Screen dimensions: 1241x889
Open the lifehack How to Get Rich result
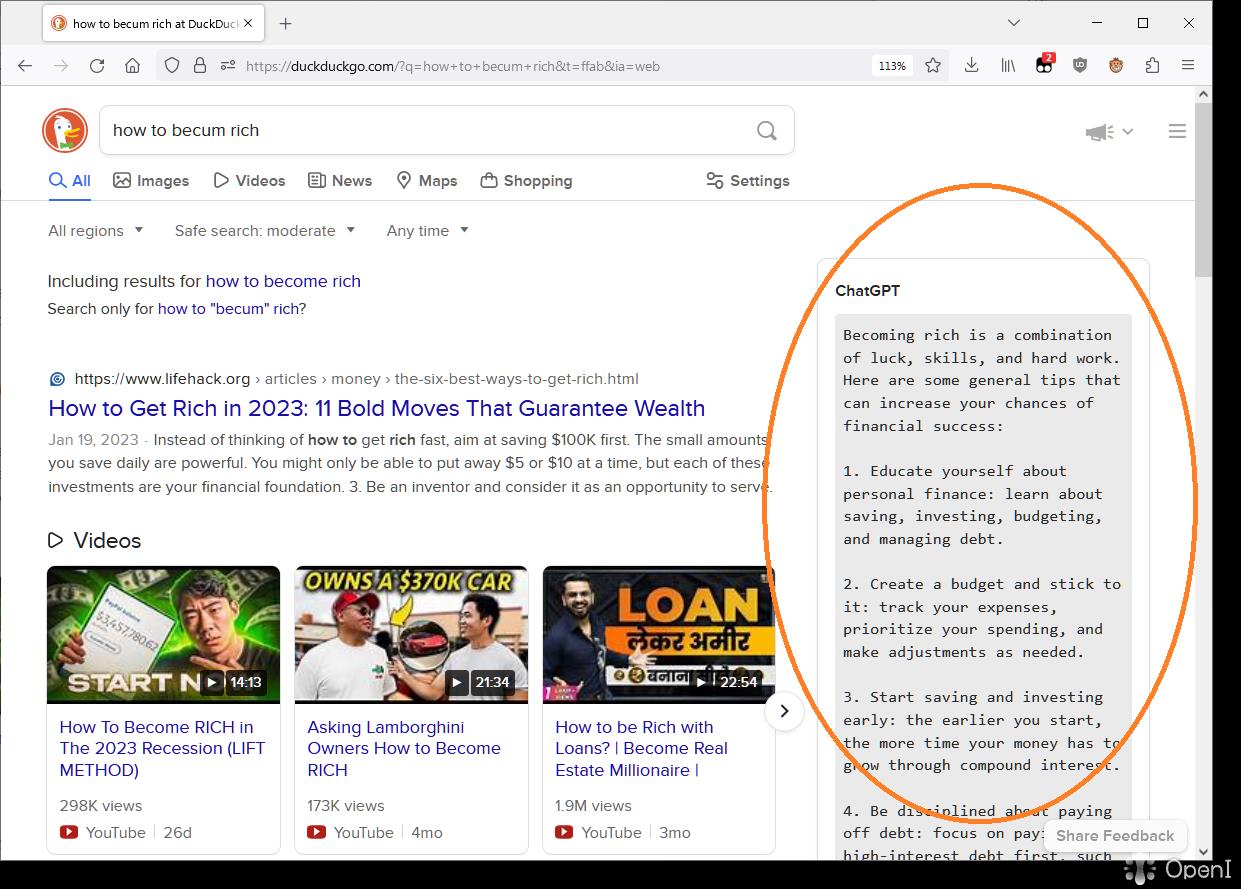coord(376,408)
